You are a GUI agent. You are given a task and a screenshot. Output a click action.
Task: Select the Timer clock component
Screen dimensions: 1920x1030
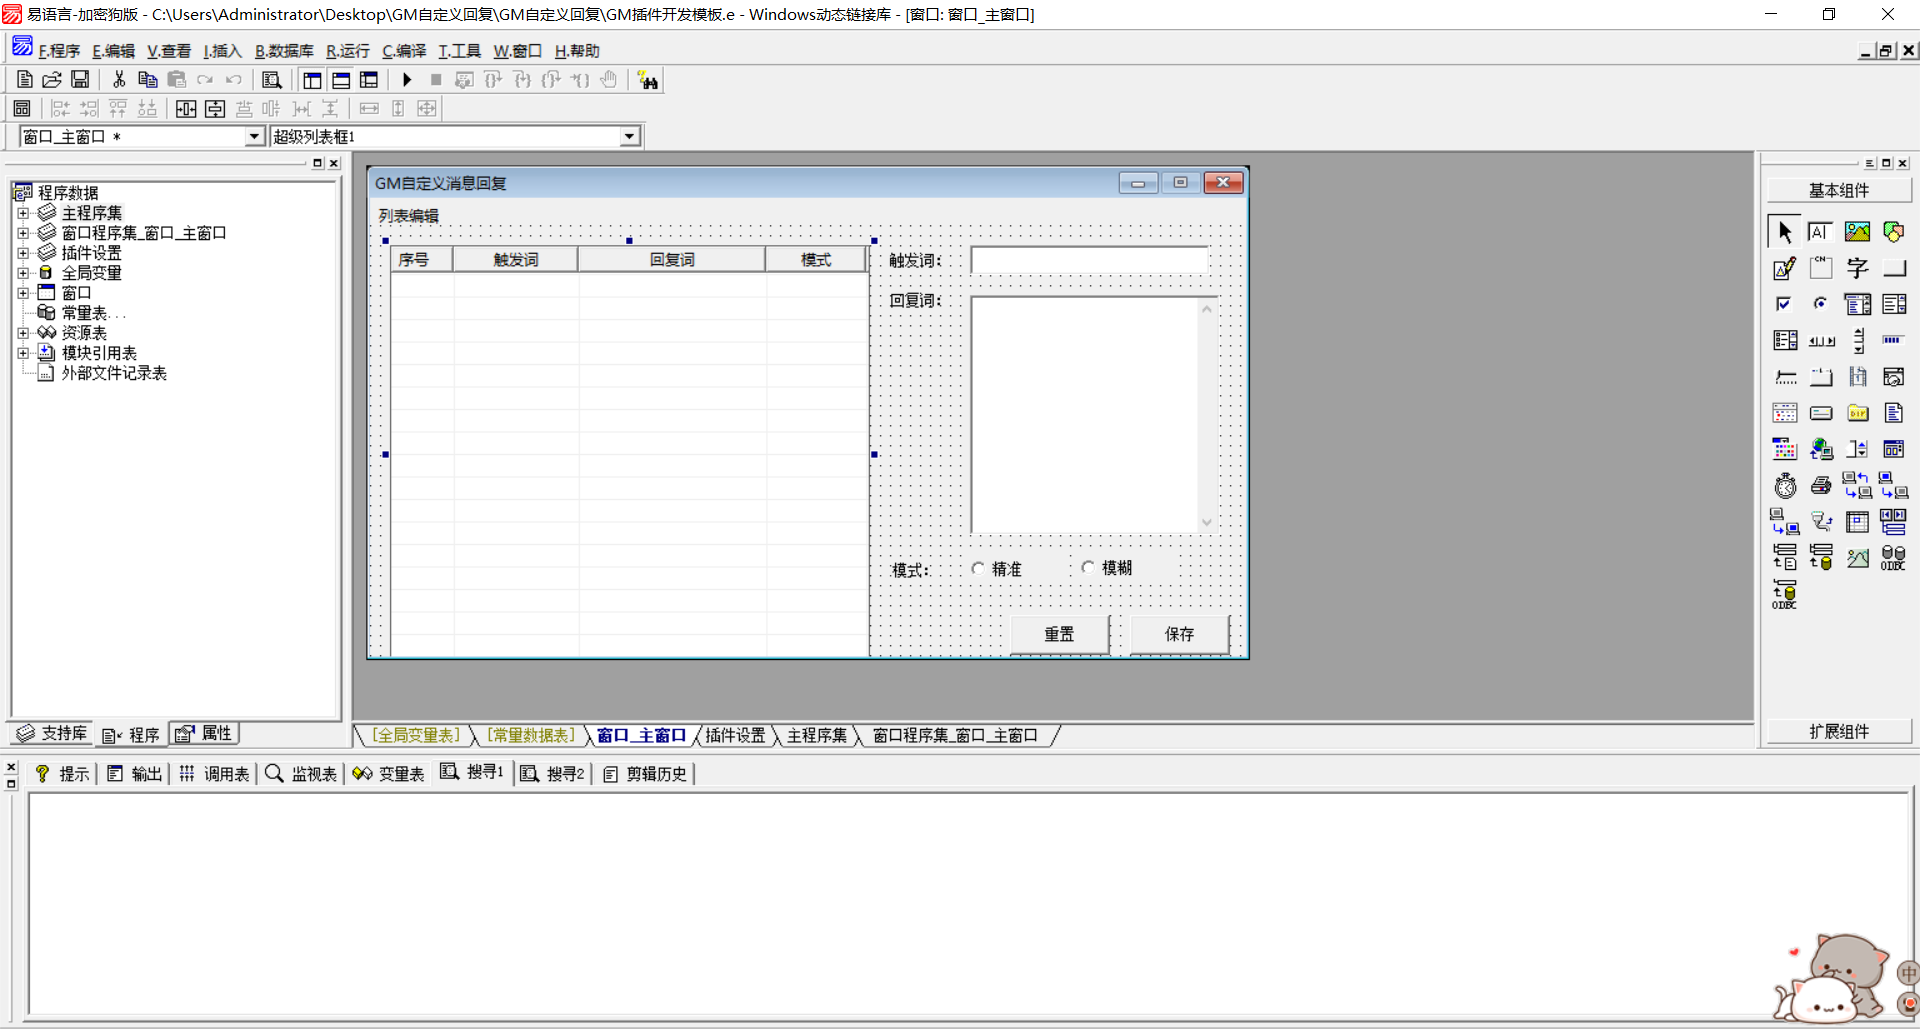point(1785,486)
